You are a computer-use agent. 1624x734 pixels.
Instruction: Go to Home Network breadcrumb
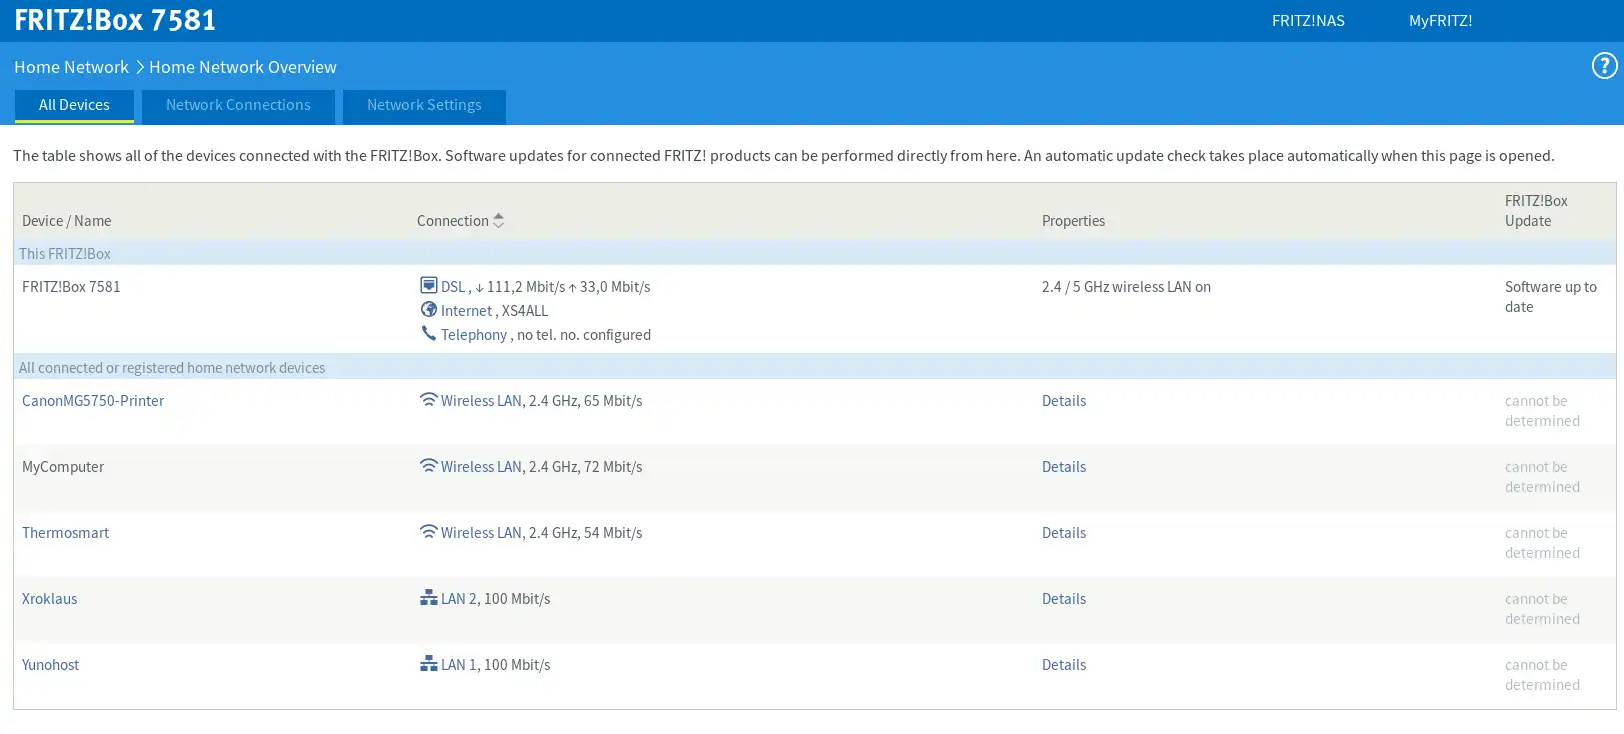[71, 67]
